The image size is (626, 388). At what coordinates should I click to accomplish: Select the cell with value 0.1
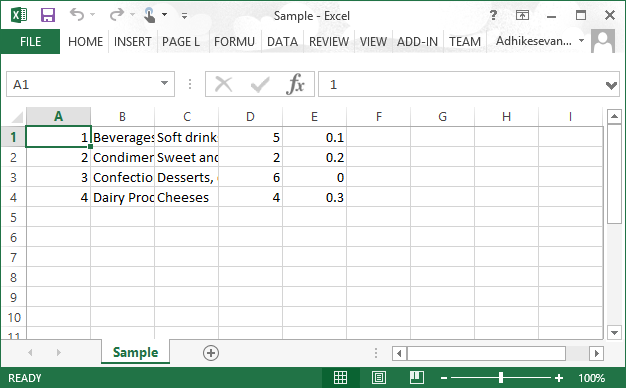[315, 137]
